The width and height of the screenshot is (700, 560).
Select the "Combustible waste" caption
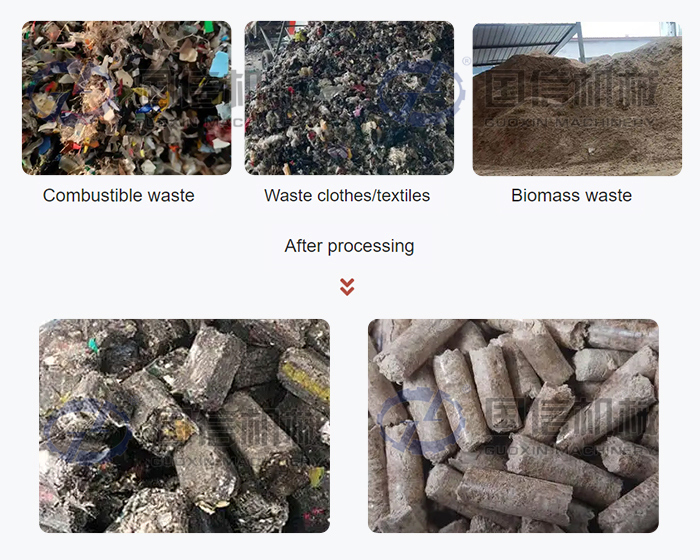119,196
